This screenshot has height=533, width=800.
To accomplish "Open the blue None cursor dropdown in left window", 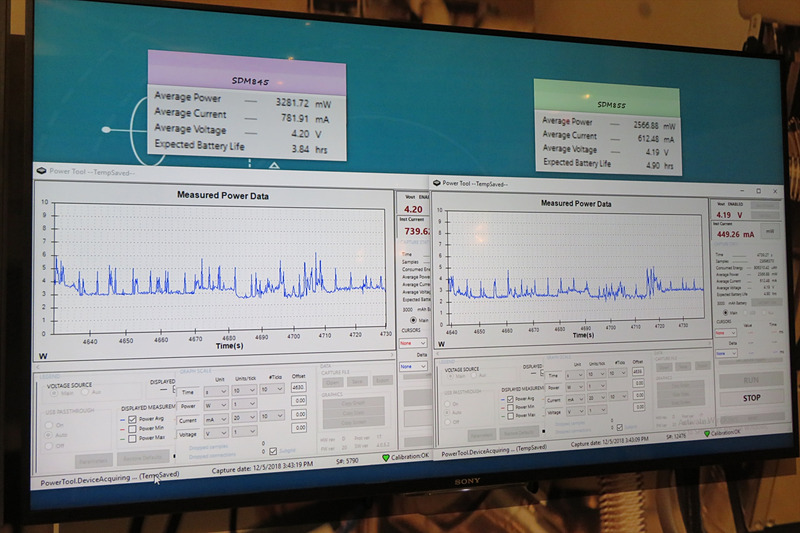I will point(413,366).
